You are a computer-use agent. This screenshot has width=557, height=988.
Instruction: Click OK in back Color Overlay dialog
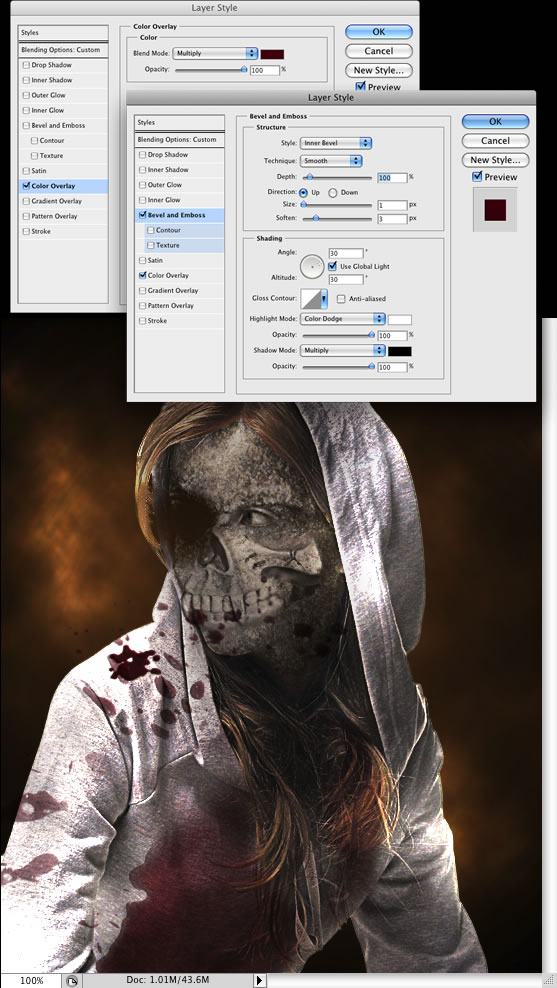379,32
